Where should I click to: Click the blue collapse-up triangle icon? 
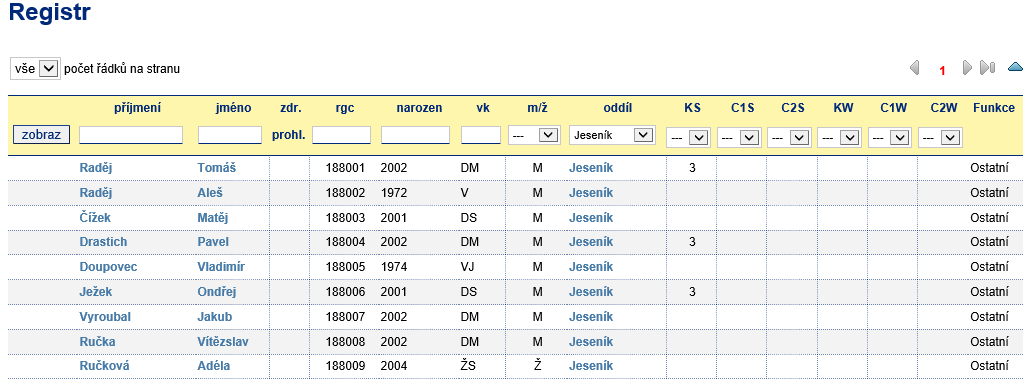[1015, 67]
